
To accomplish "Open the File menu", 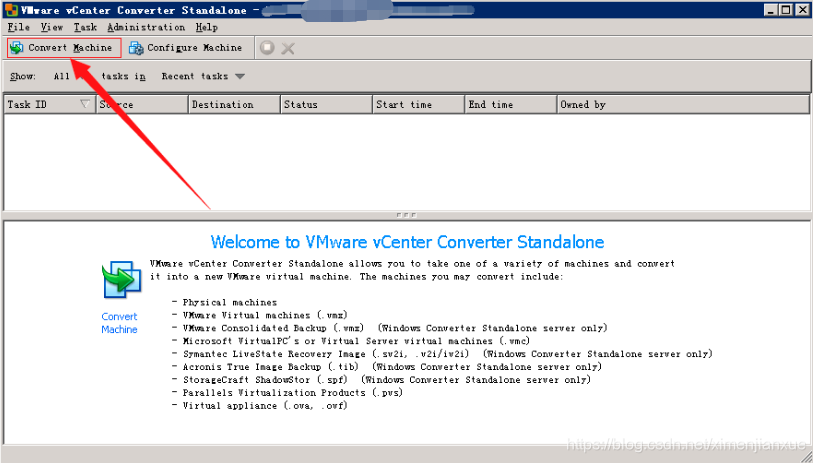I will click(19, 27).
